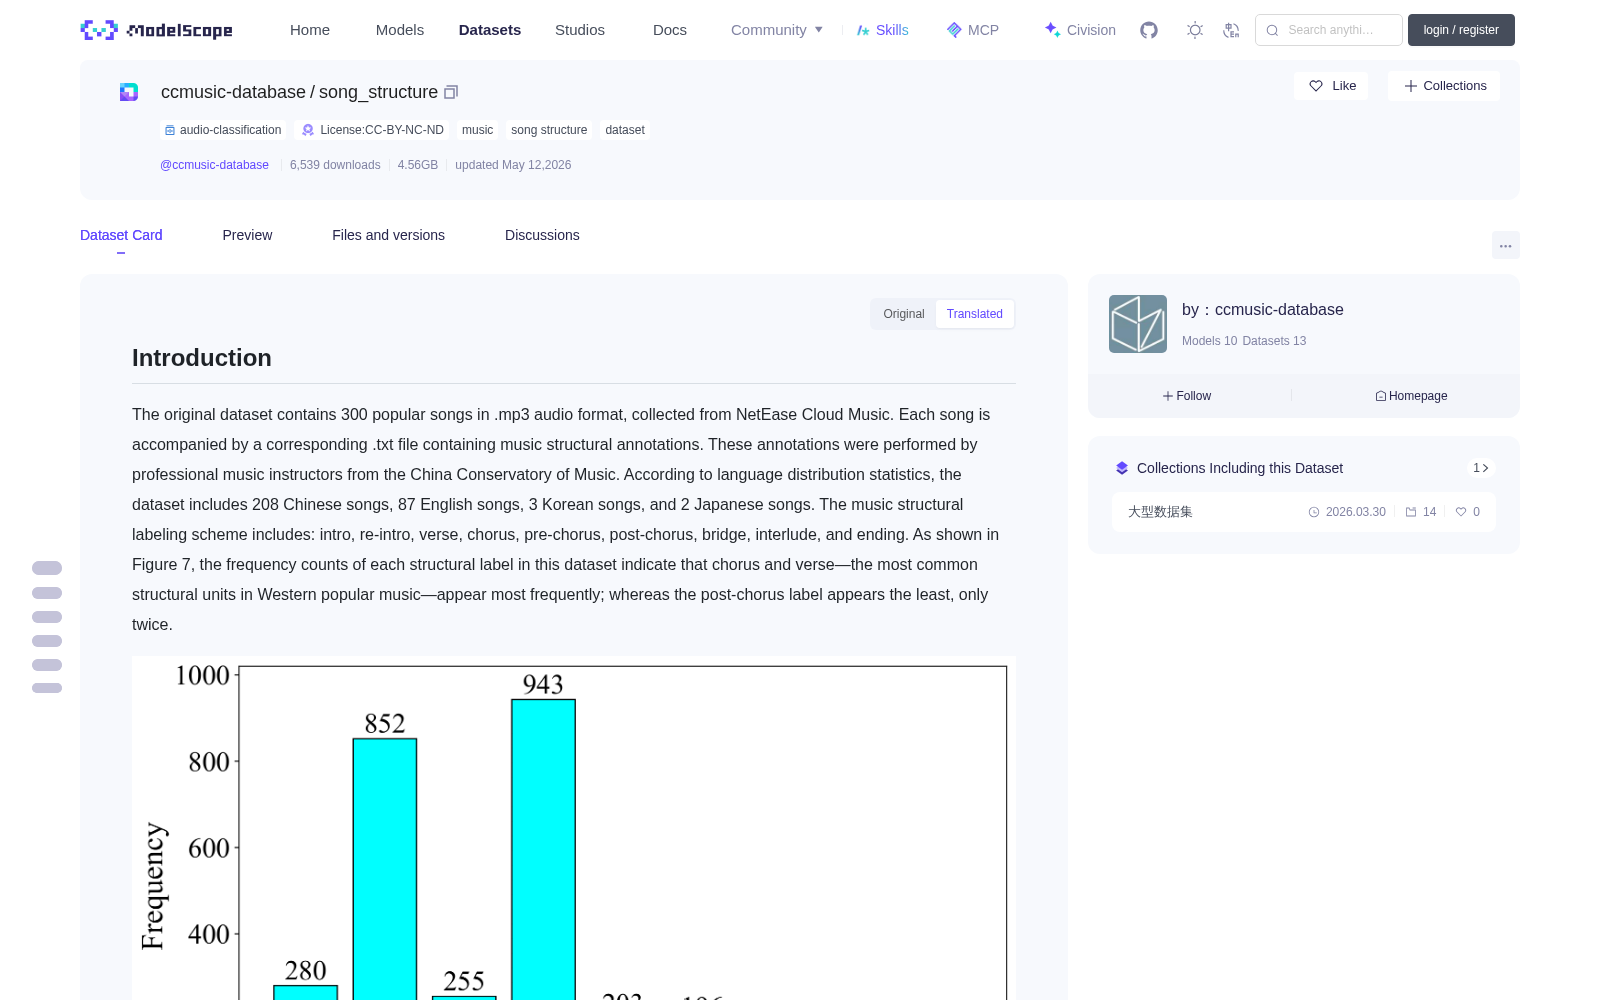Click the ccmusic-database organization avatar
Screen dimensions: 1600x1000
pos(1138,324)
